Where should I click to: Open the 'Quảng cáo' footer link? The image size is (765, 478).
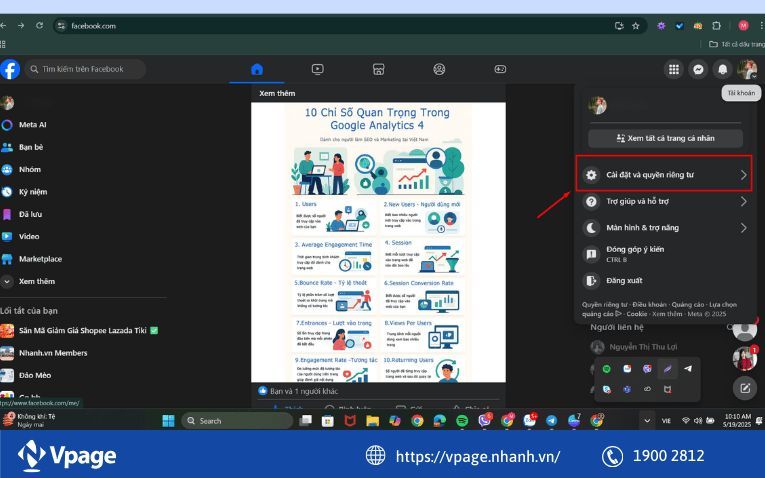click(x=687, y=304)
